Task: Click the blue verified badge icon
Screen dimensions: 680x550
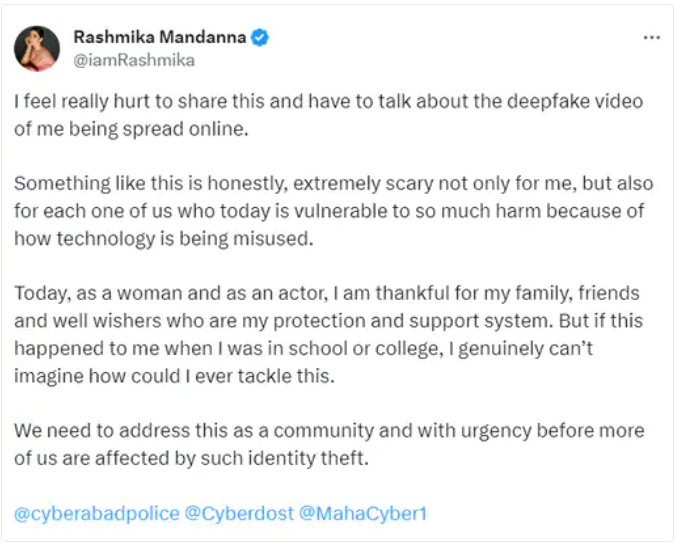Action: click(260, 38)
